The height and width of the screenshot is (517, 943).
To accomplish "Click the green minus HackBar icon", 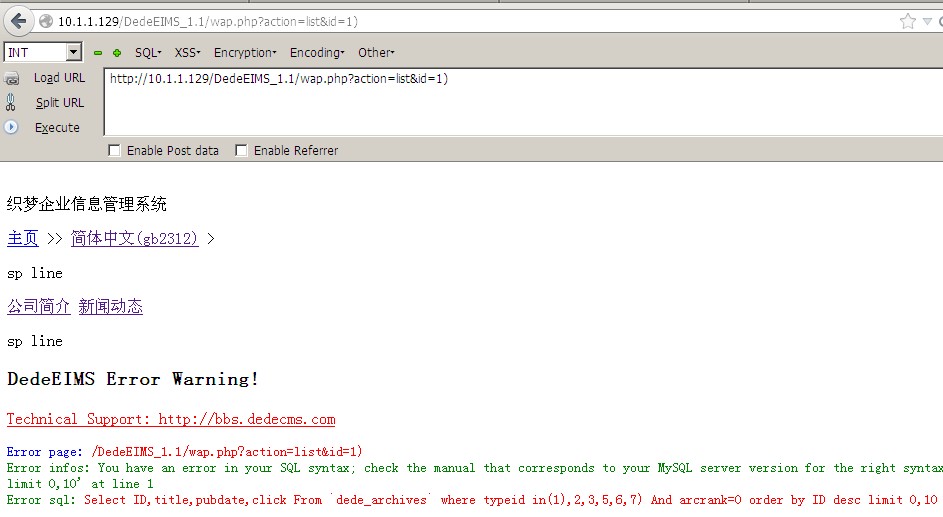I will (98, 53).
